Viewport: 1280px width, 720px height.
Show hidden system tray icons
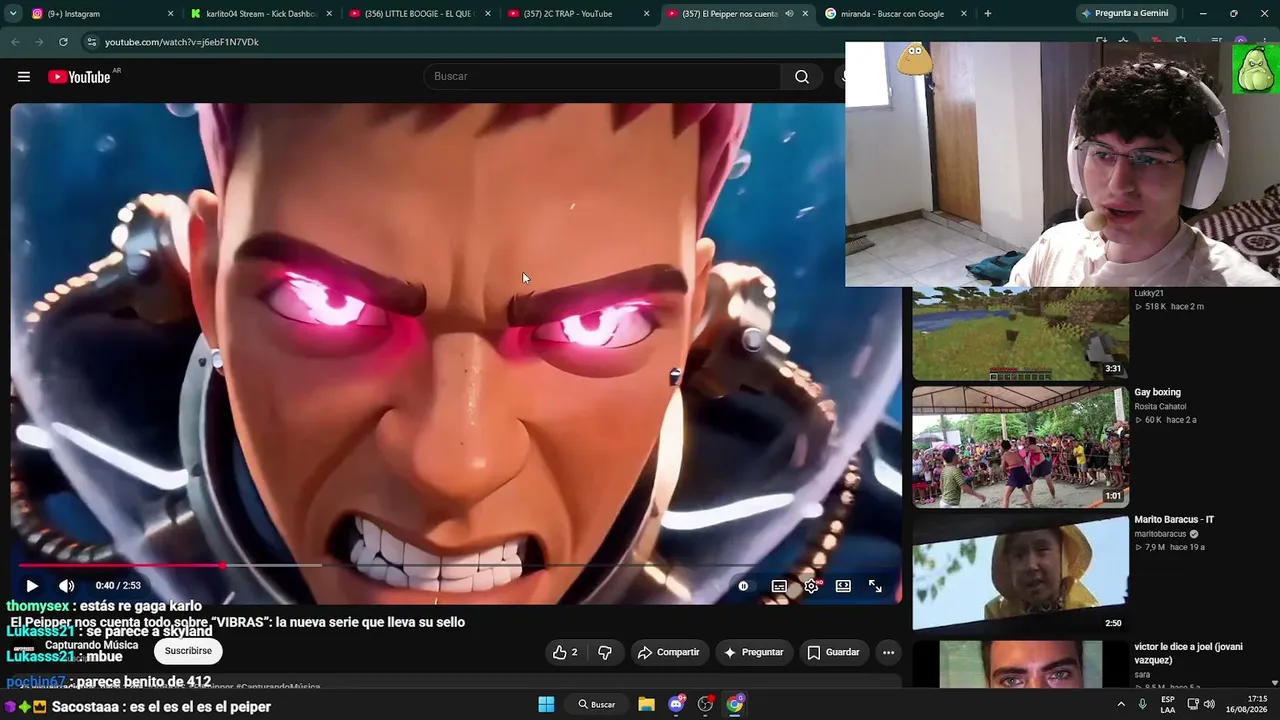coord(1121,704)
